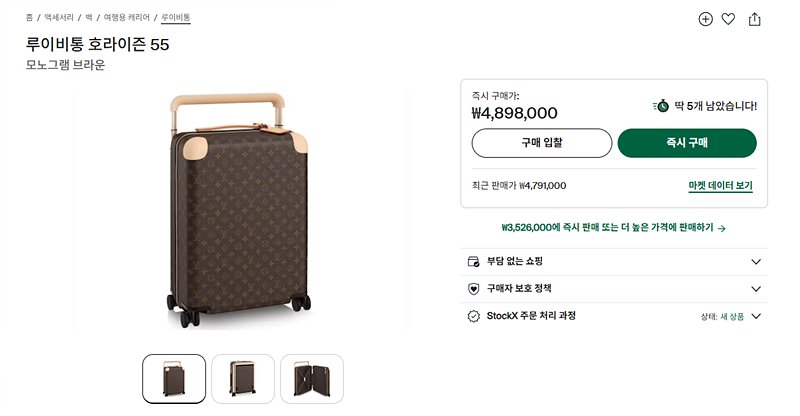The image size is (800, 416).
Task: Favorite the product with the heart icon
Action: tap(728, 19)
